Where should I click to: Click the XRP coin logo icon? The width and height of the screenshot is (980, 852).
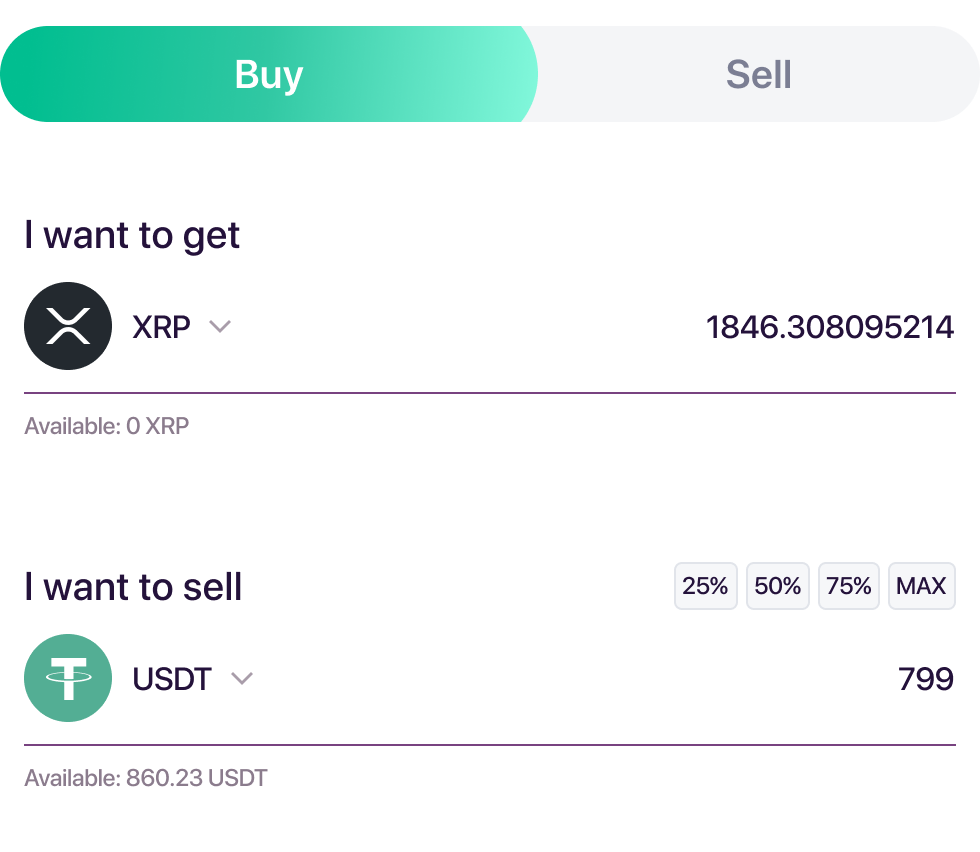tap(68, 326)
